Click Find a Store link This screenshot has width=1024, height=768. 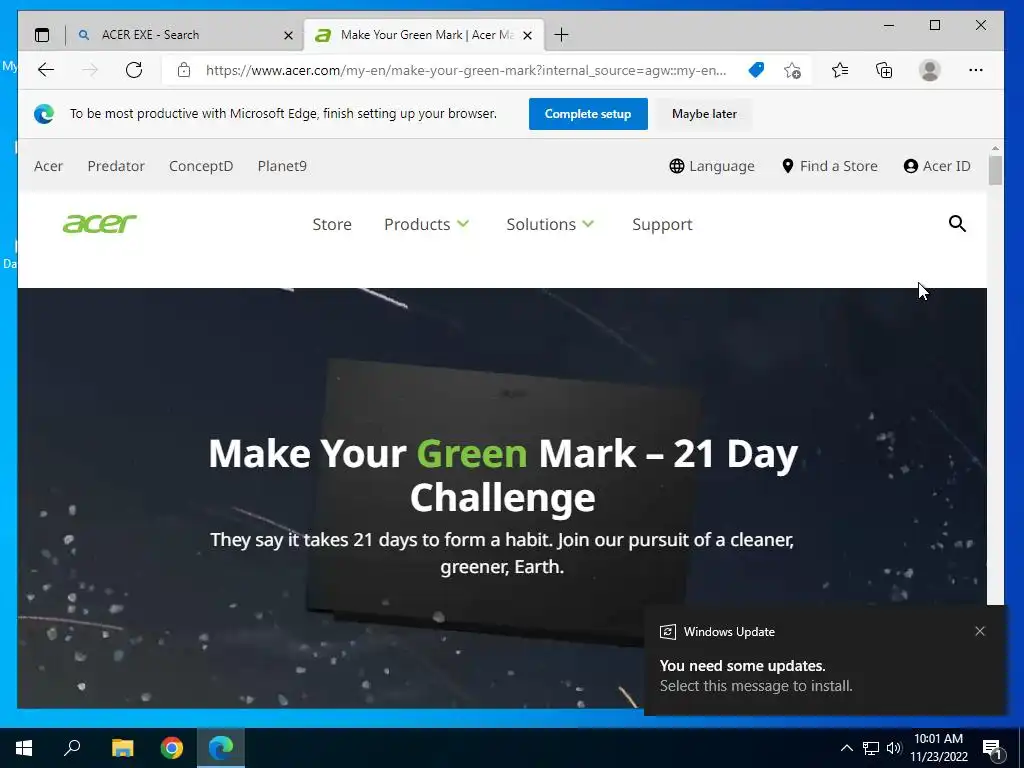(x=829, y=166)
